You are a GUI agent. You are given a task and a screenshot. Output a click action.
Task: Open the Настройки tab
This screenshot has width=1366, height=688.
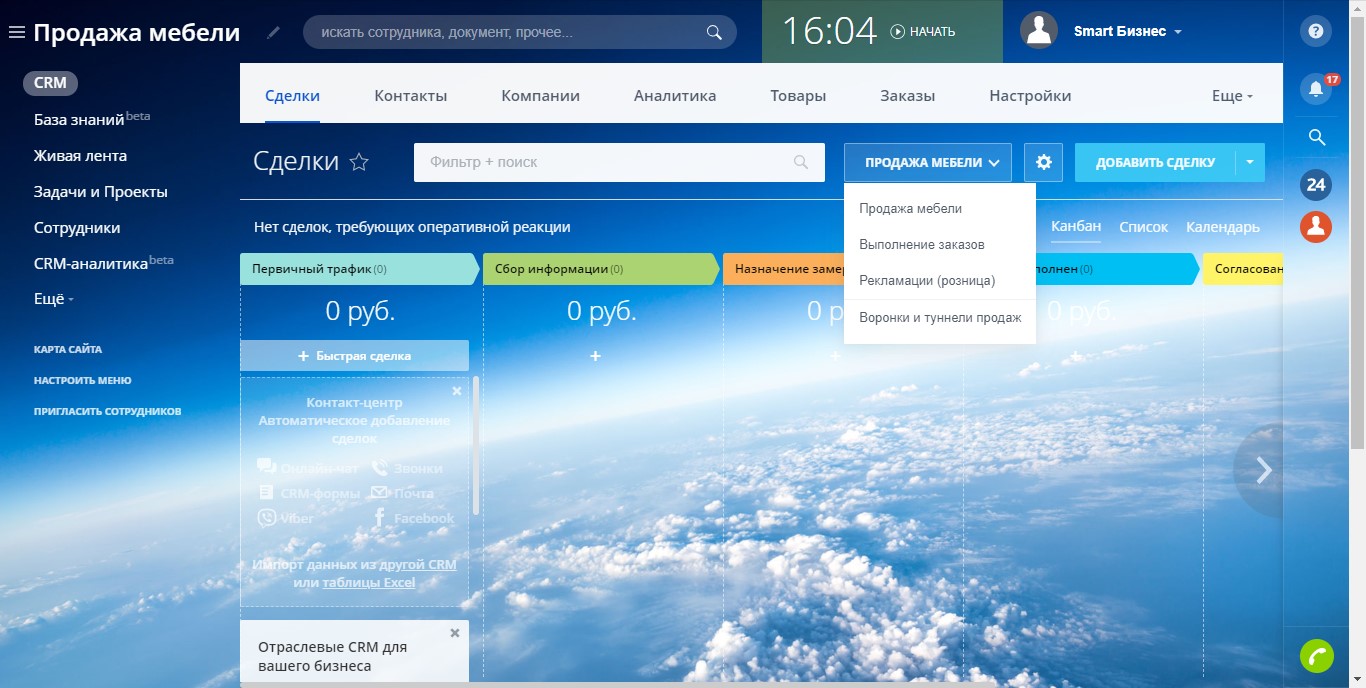[1030, 96]
